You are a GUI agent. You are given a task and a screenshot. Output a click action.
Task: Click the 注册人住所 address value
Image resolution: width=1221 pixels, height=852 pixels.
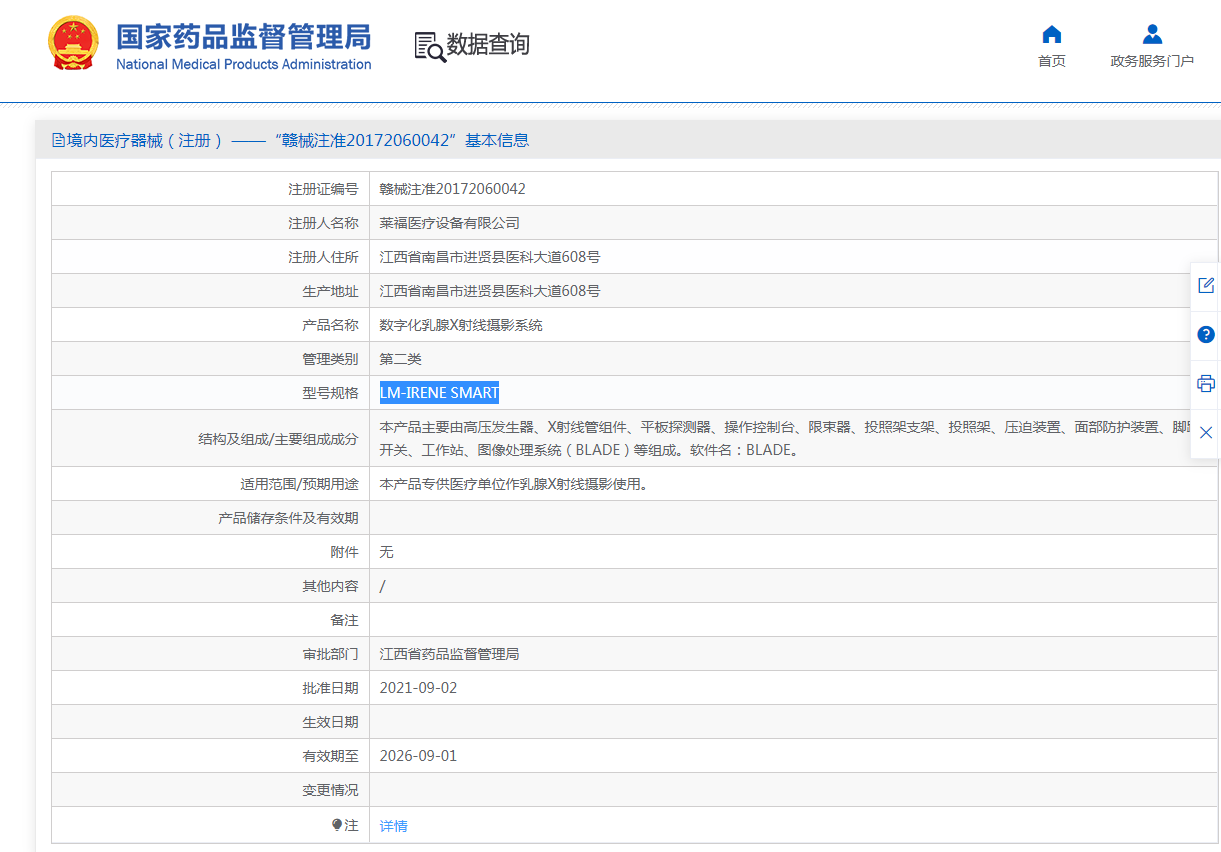pos(490,257)
